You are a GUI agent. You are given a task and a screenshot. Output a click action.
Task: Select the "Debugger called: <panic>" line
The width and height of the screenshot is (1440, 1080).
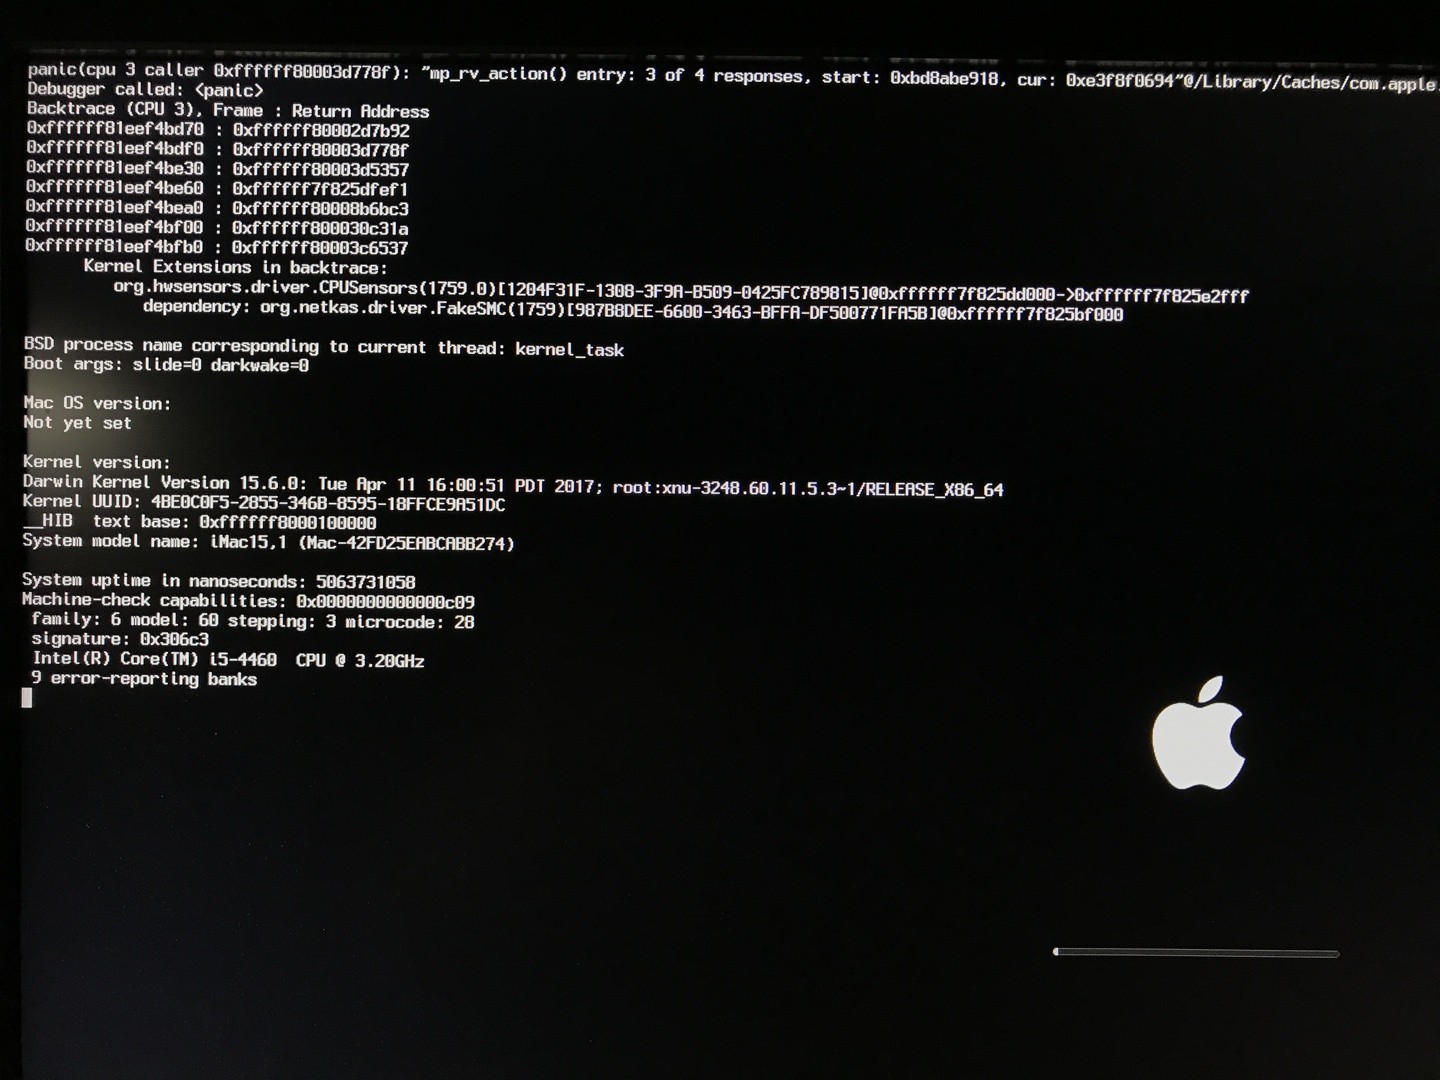pyautogui.click(x=145, y=90)
